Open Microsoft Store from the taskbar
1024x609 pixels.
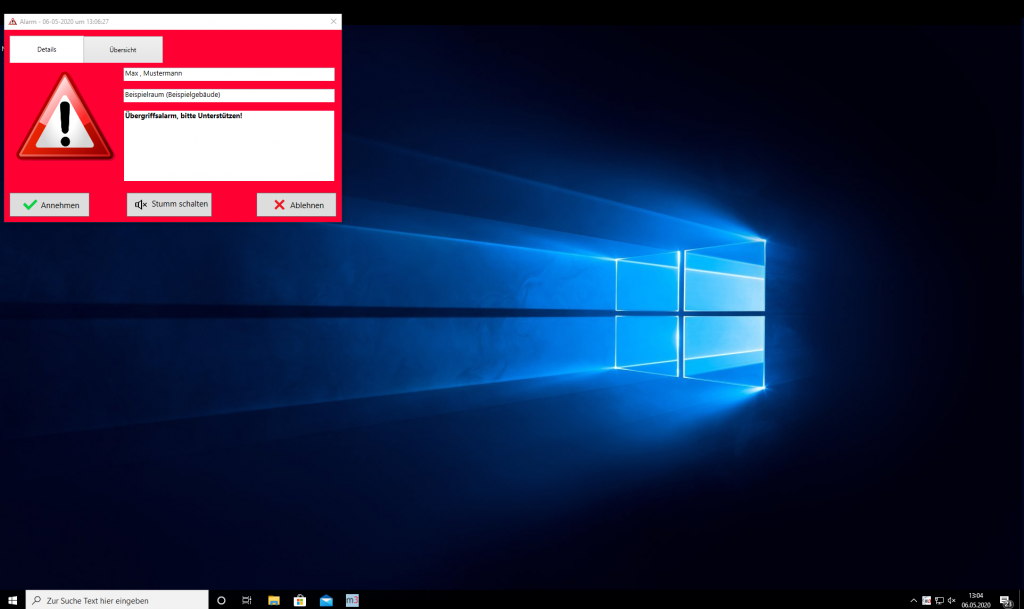click(x=300, y=601)
